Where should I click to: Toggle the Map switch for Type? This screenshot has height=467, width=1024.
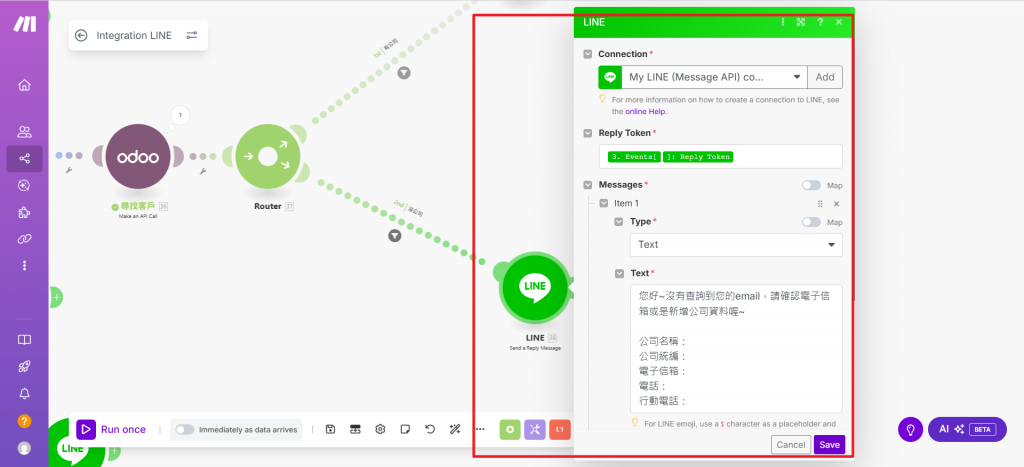(x=811, y=222)
